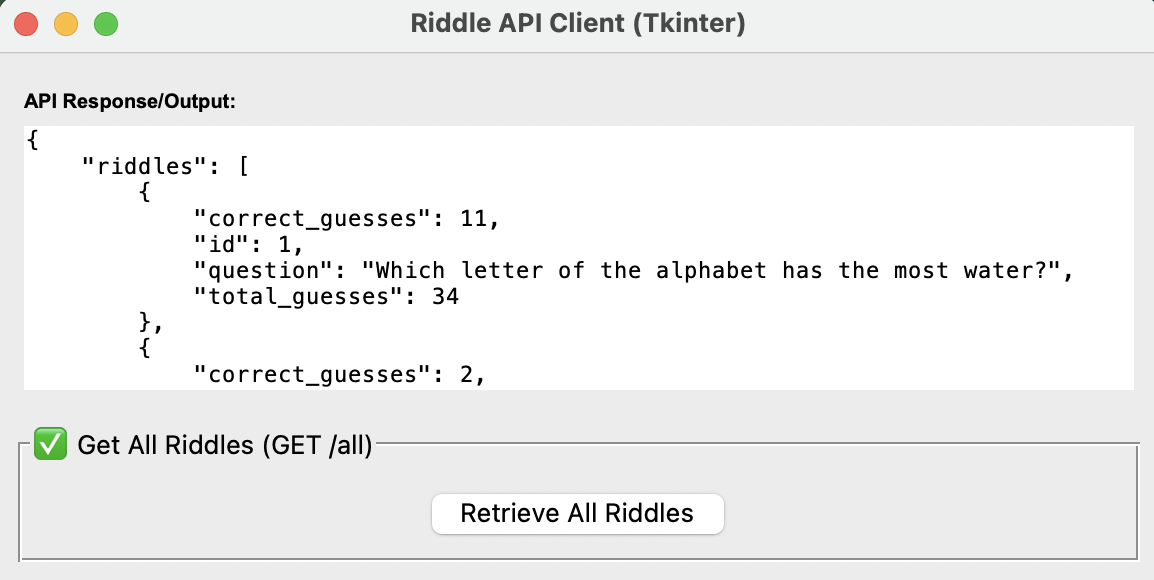1154x580 pixels.
Task: Click the window title 'Riddle API Client (Tkinter)'
Action: [577, 23]
